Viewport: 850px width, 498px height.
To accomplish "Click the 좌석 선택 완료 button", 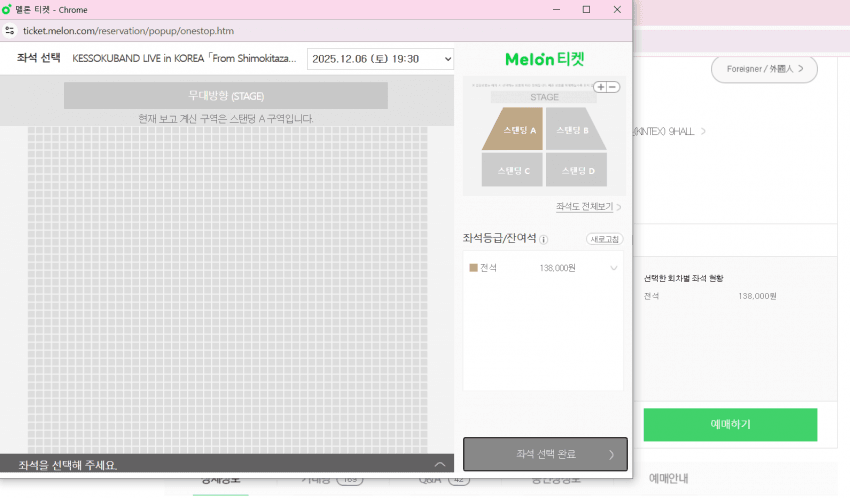I will [545, 454].
